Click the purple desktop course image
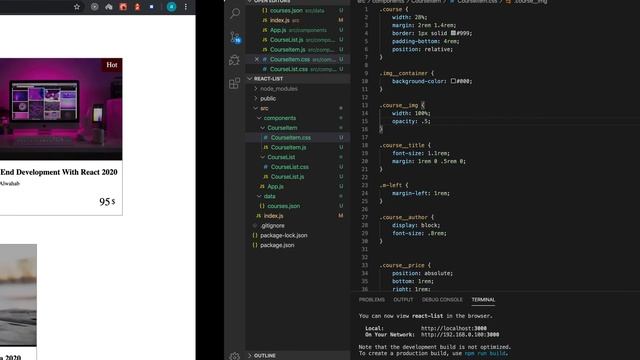640x360 pixels. (61, 109)
